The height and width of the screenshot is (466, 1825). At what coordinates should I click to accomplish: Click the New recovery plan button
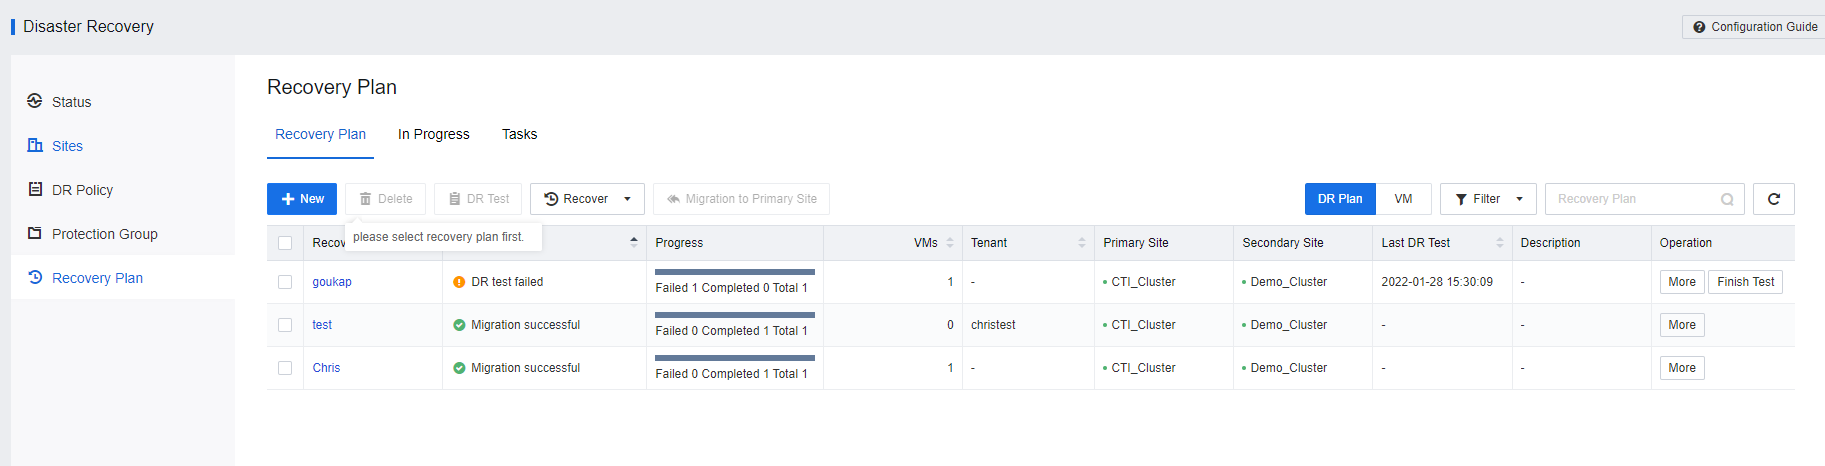[x=302, y=199]
